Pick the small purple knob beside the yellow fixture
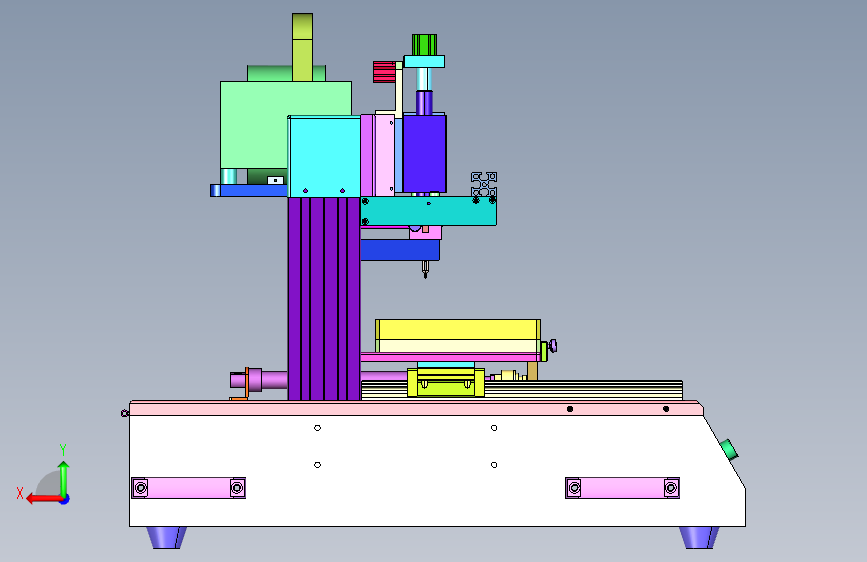The width and height of the screenshot is (867, 562). point(552,346)
